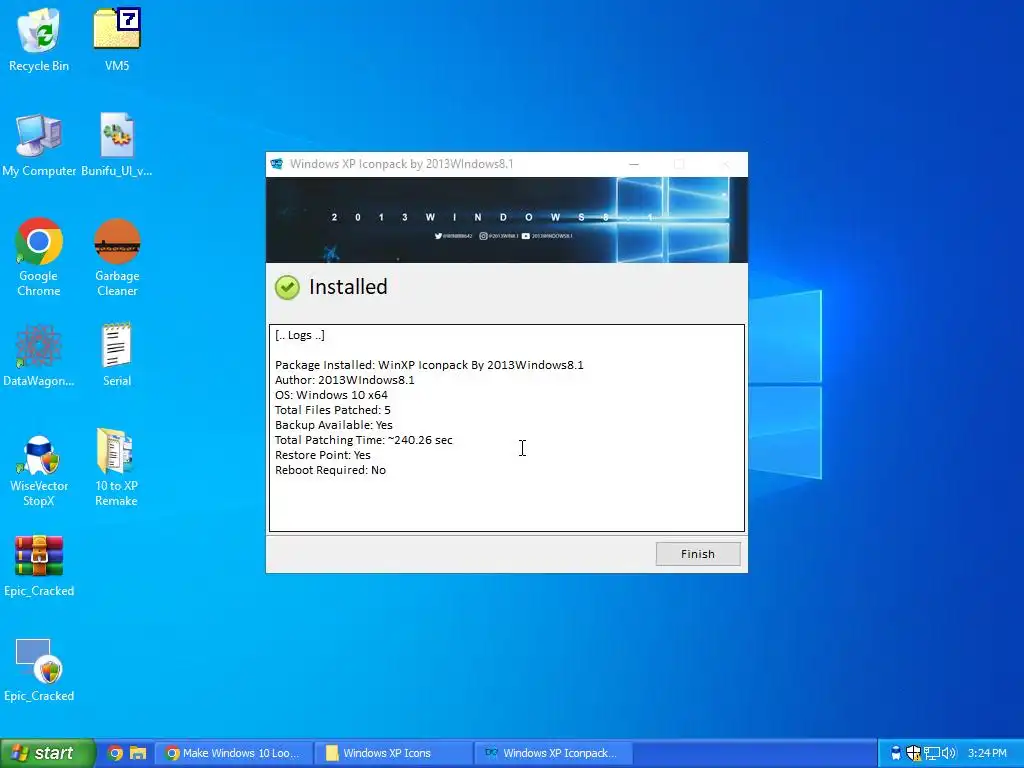Viewport: 1024px width, 768px height.
Task: Click the 'Reboot Required: No' log line
Action: pos(330,470)
